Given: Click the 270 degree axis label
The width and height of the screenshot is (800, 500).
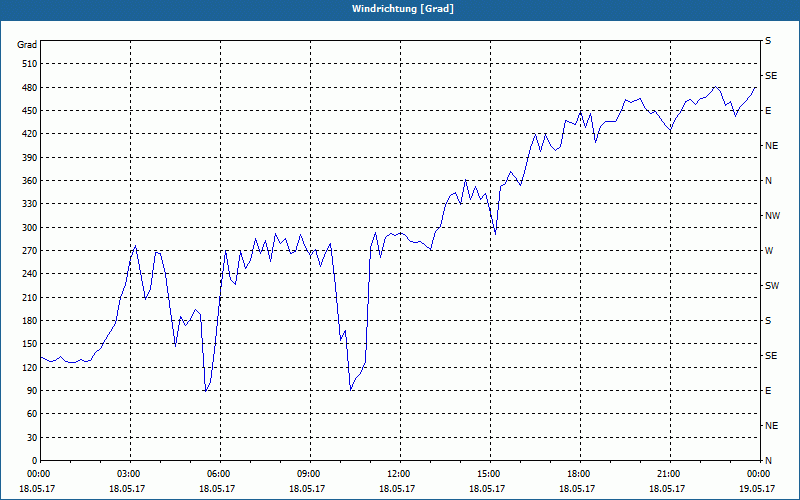Looking at the screenshot, I should pyautogui.click(x=30, y=251).
